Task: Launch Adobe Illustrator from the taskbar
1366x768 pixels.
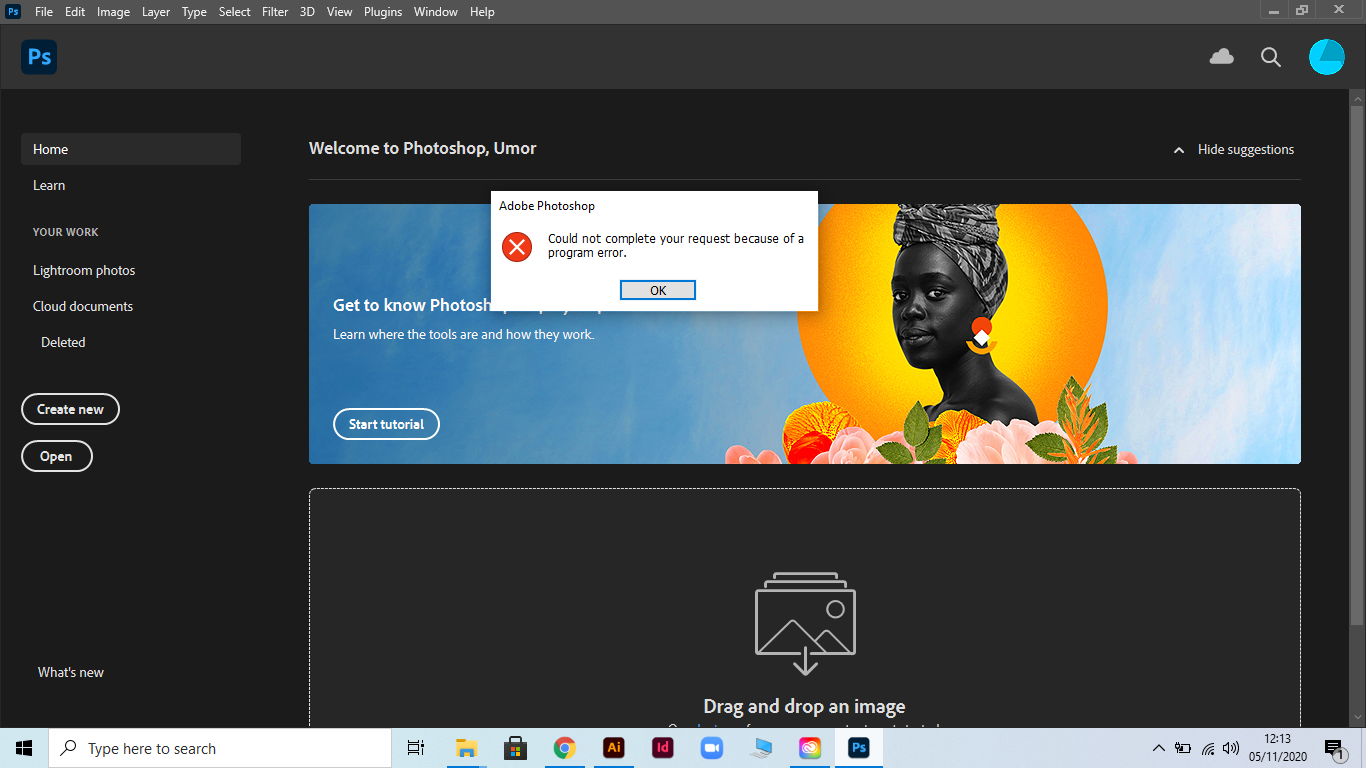Action: 613,747
